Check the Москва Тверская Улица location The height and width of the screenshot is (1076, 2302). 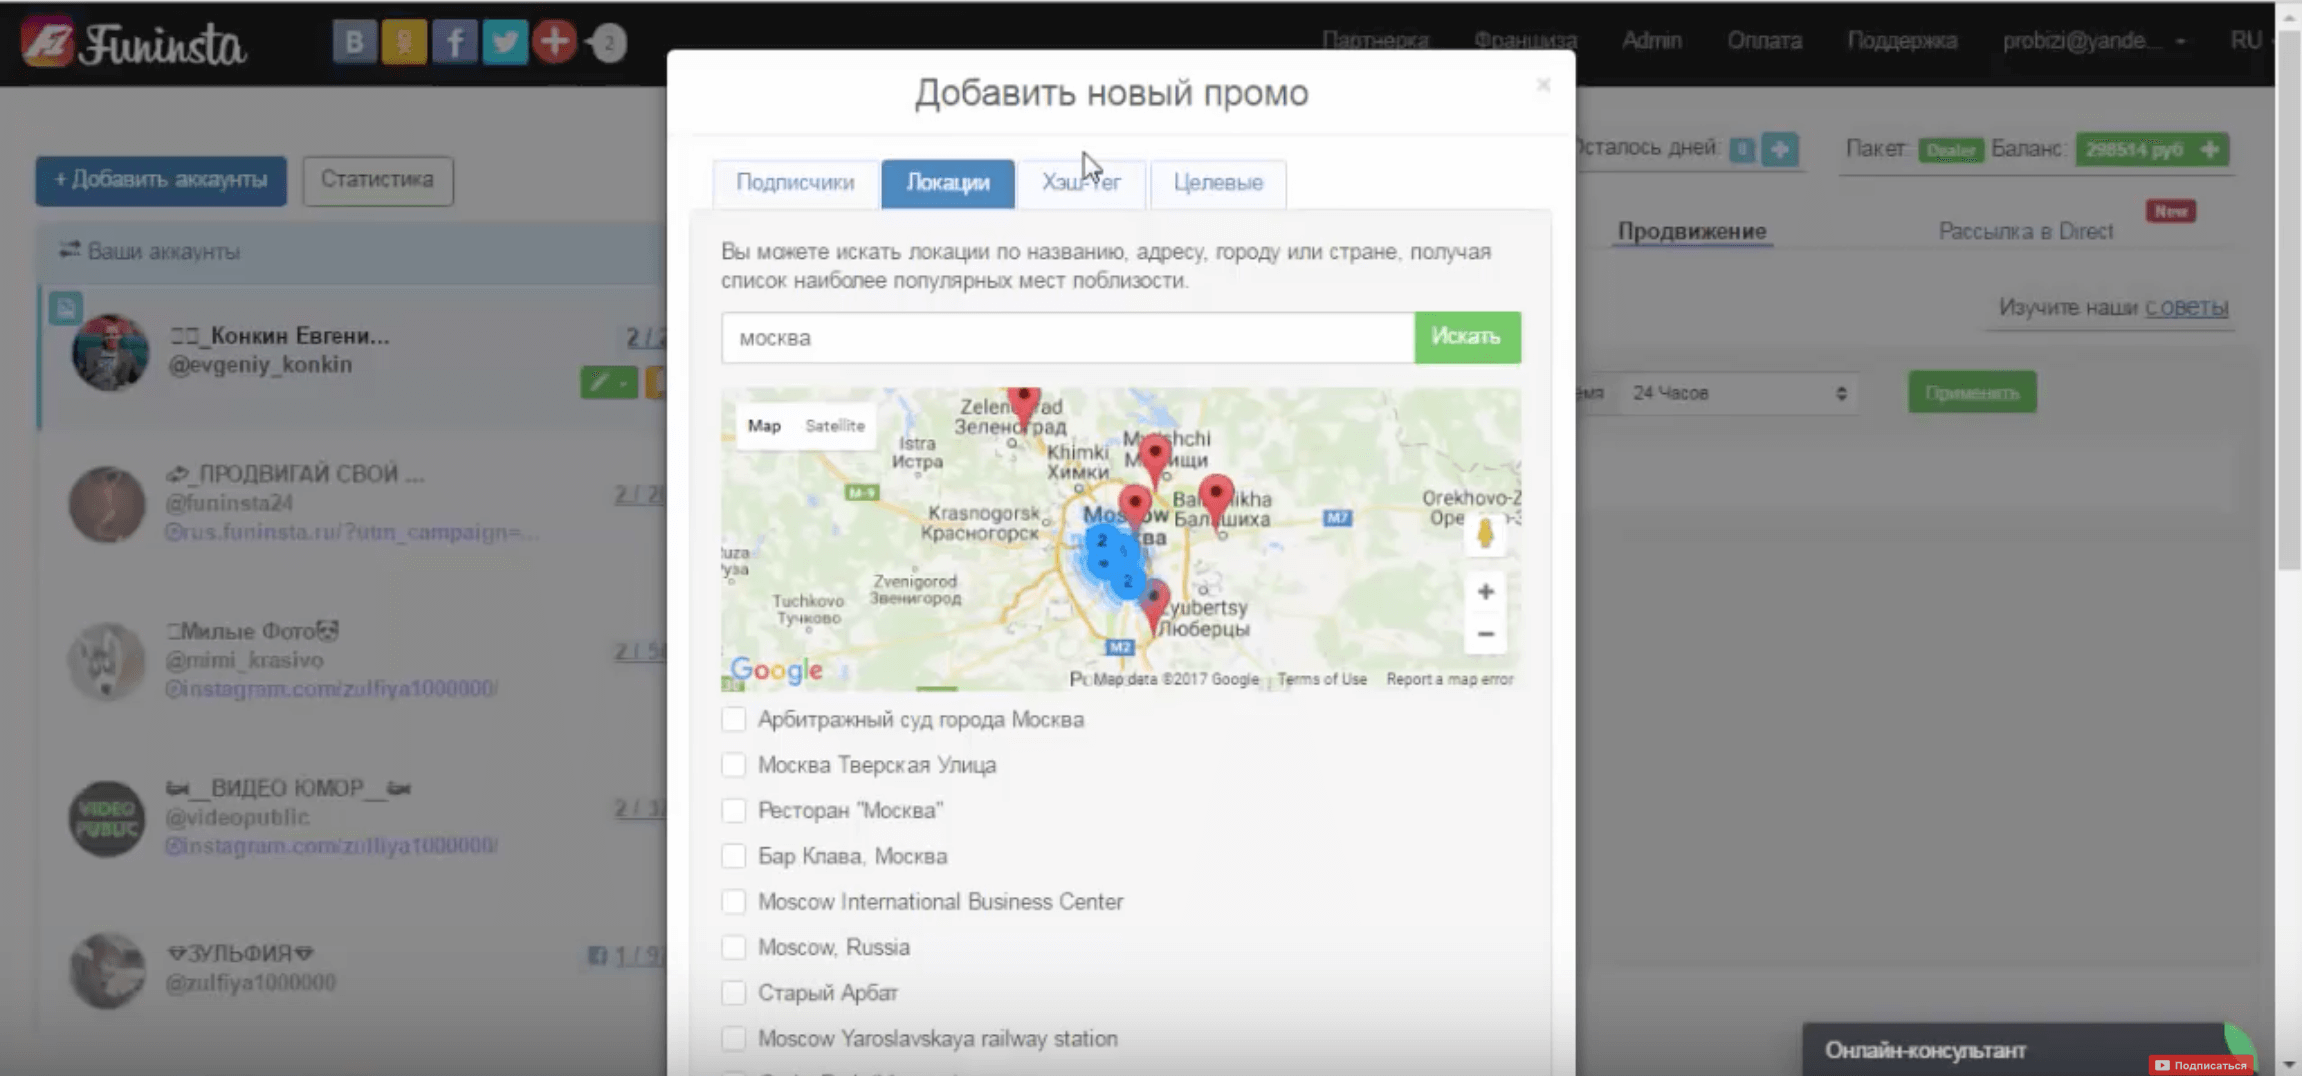click(734, 765)
